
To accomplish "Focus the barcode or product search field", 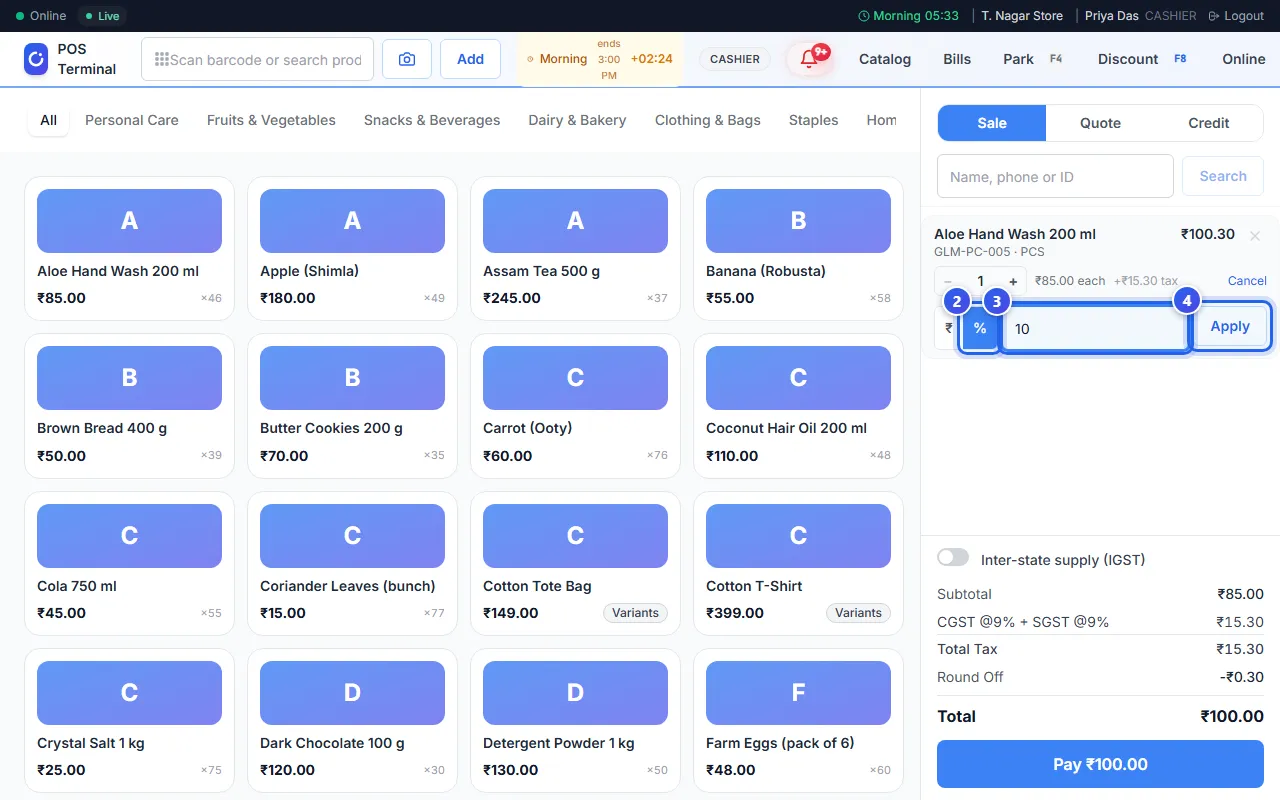I will (x=258, y=59).
